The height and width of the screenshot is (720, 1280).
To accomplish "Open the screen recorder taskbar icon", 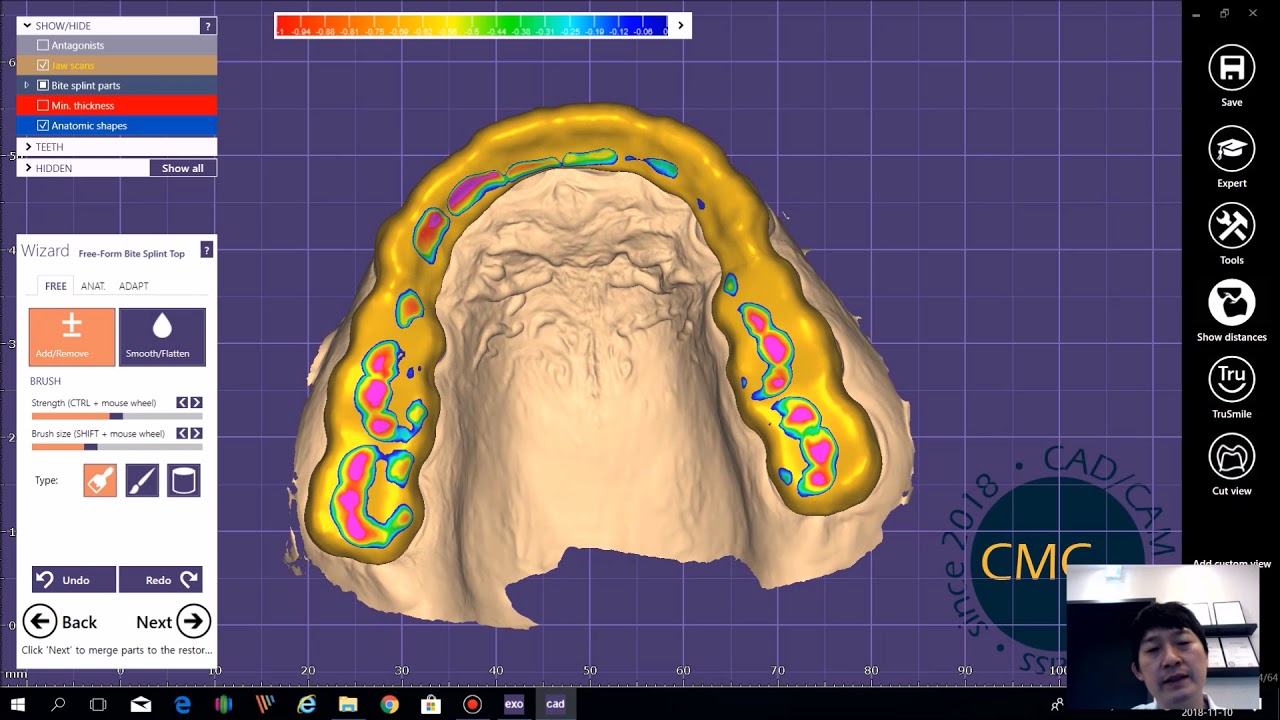I will coord(472,704).
